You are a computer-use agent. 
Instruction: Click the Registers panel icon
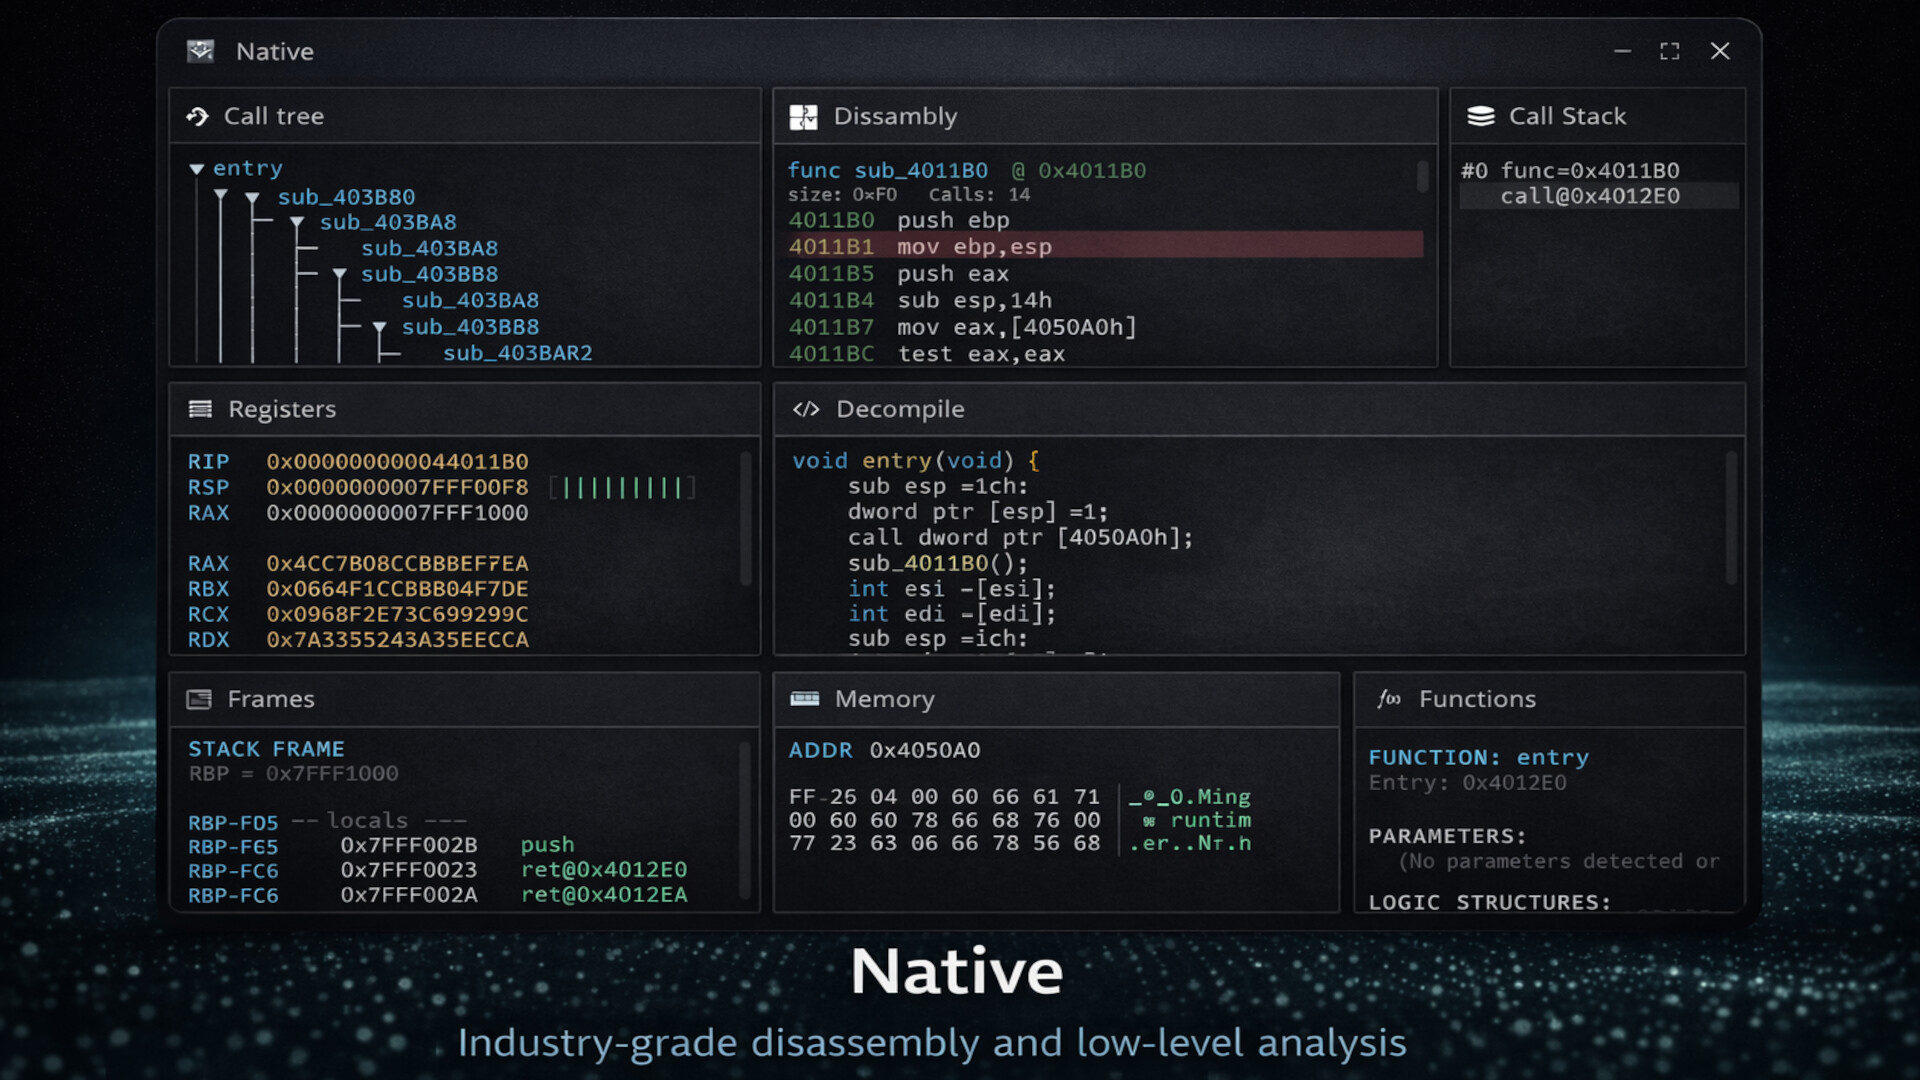pyautogui.click(x=200, y=409)
